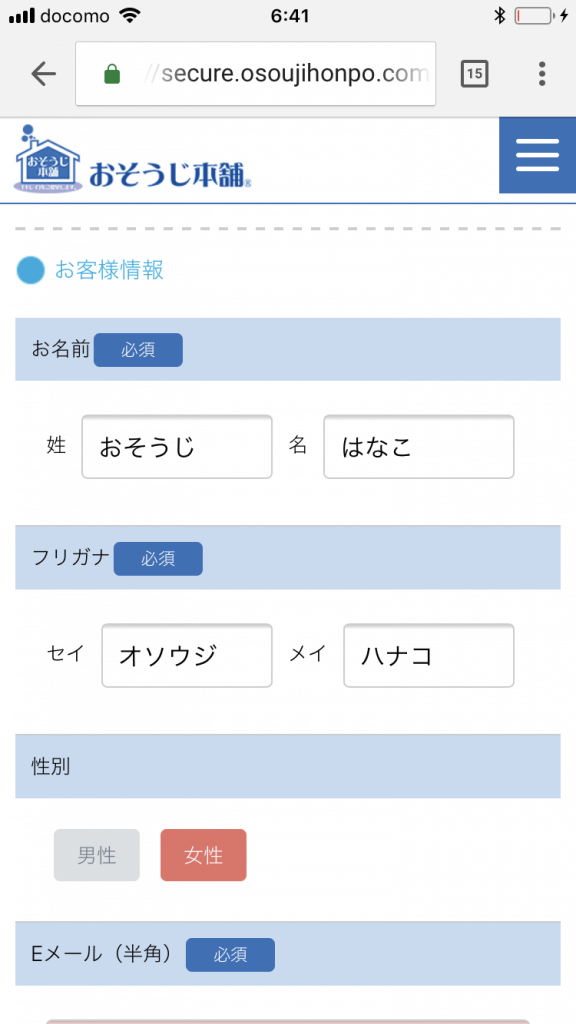Tap the おそうじ本舗 house logo
This screenshot has height=1024, width=576.
[x=48, y=159]
